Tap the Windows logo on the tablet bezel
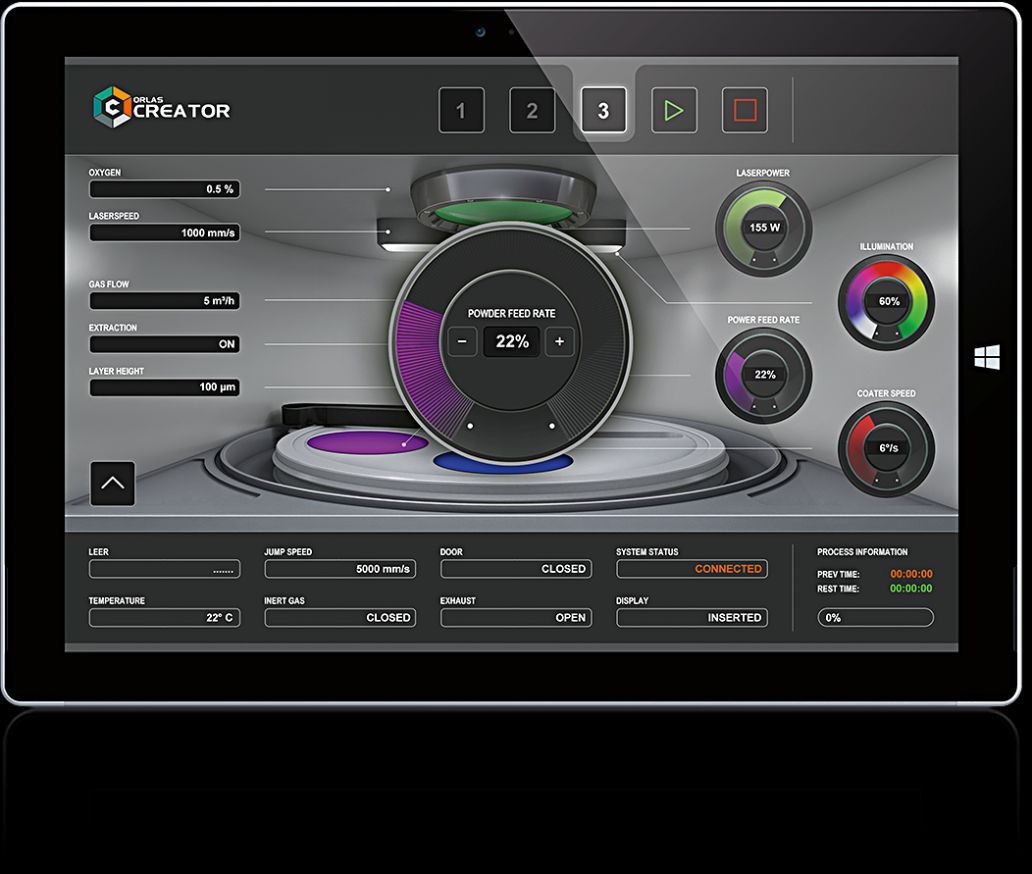 point(987,357)
